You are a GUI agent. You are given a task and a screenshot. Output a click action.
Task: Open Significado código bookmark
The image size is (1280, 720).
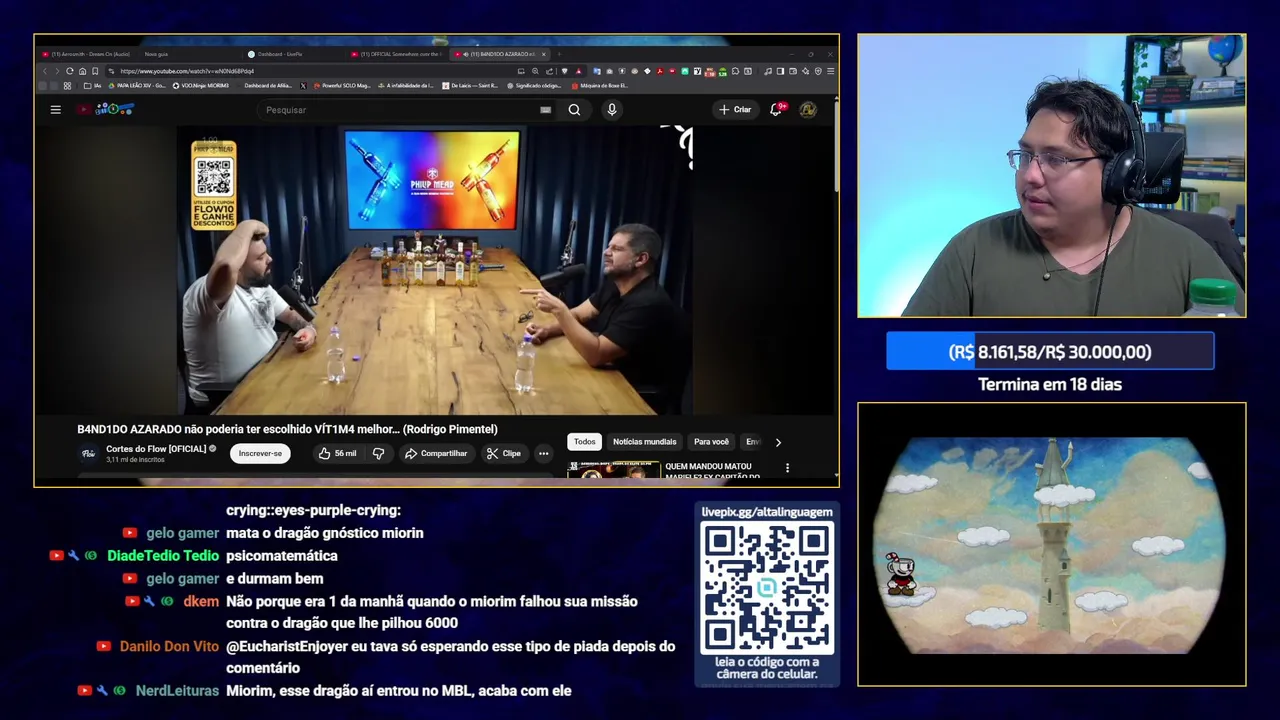pos(535,86)
